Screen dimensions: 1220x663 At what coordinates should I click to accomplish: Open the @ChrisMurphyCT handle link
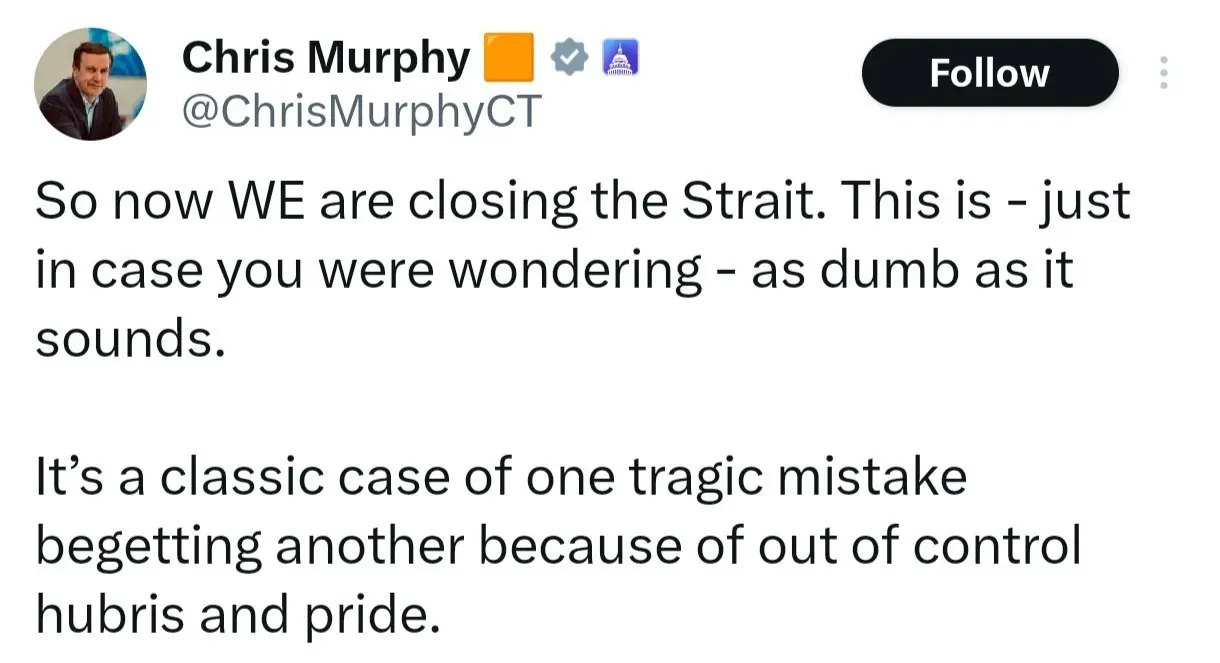[359, 113]
